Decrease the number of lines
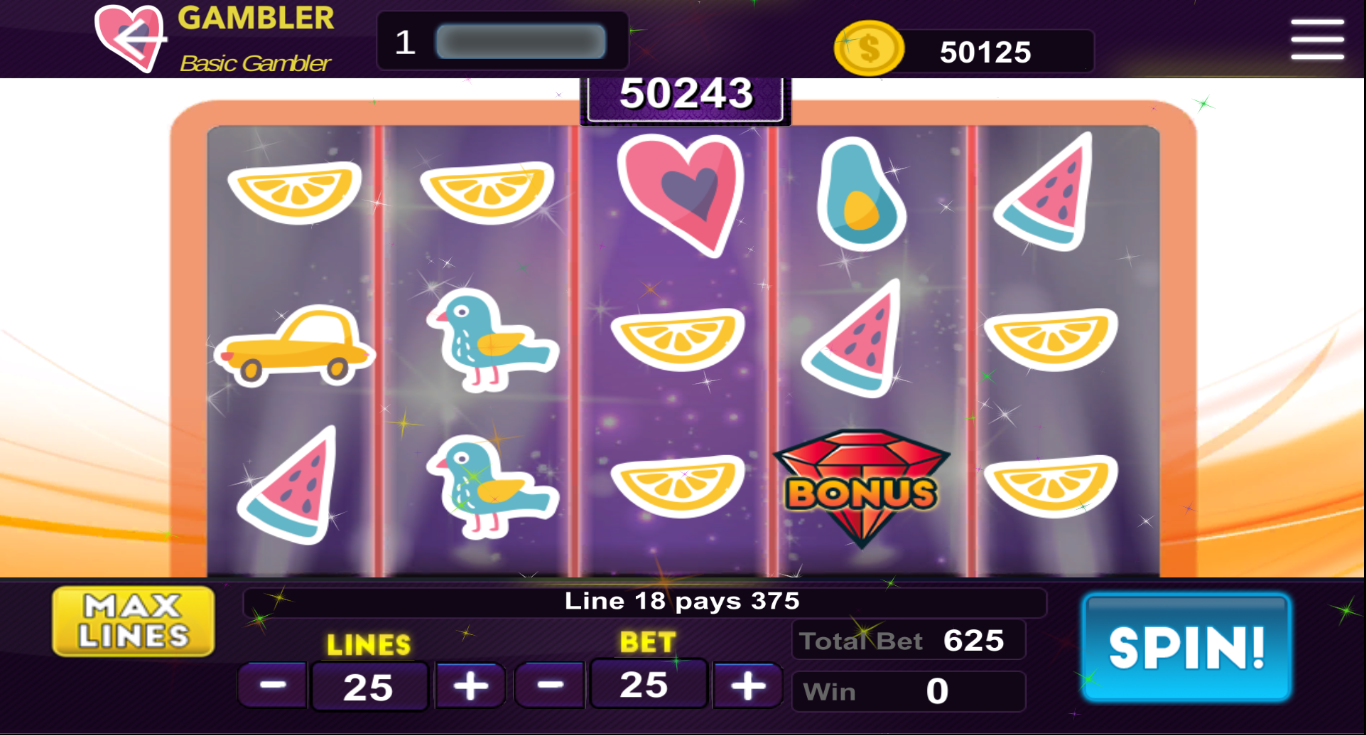This screenshot has width=1366, height=735. 272,686
